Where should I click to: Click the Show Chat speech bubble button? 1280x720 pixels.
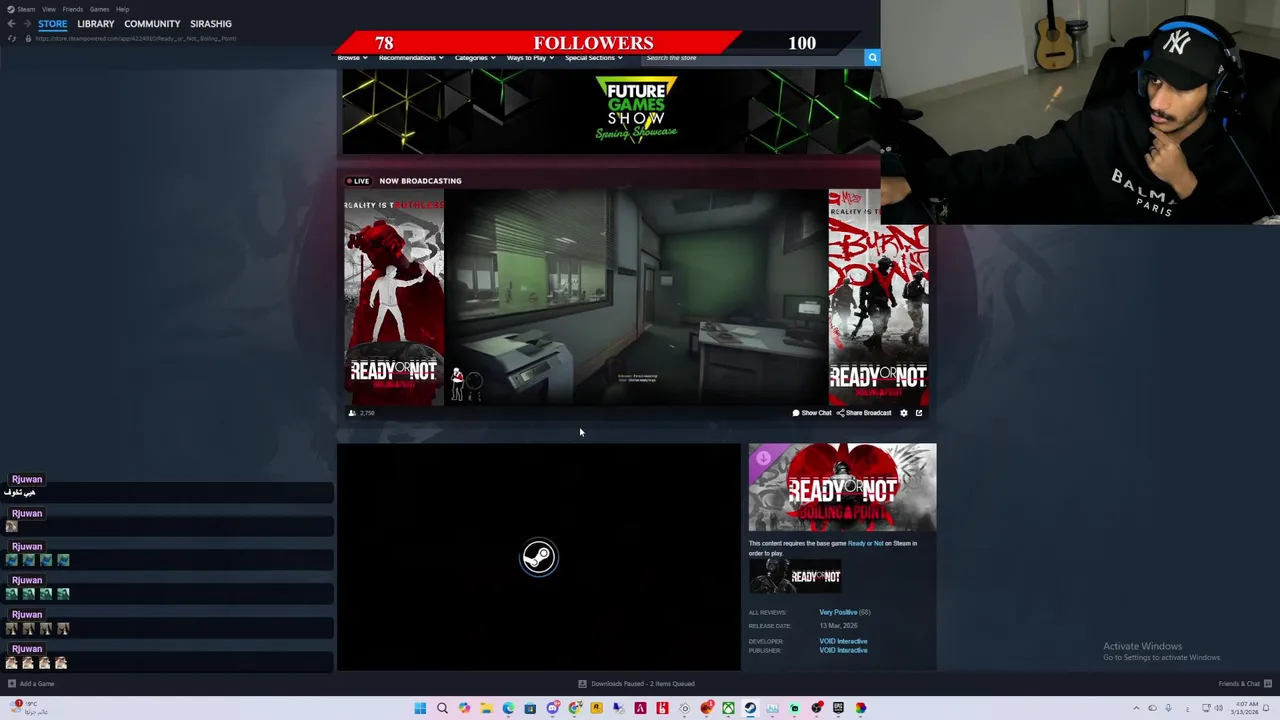pos(811,413)
